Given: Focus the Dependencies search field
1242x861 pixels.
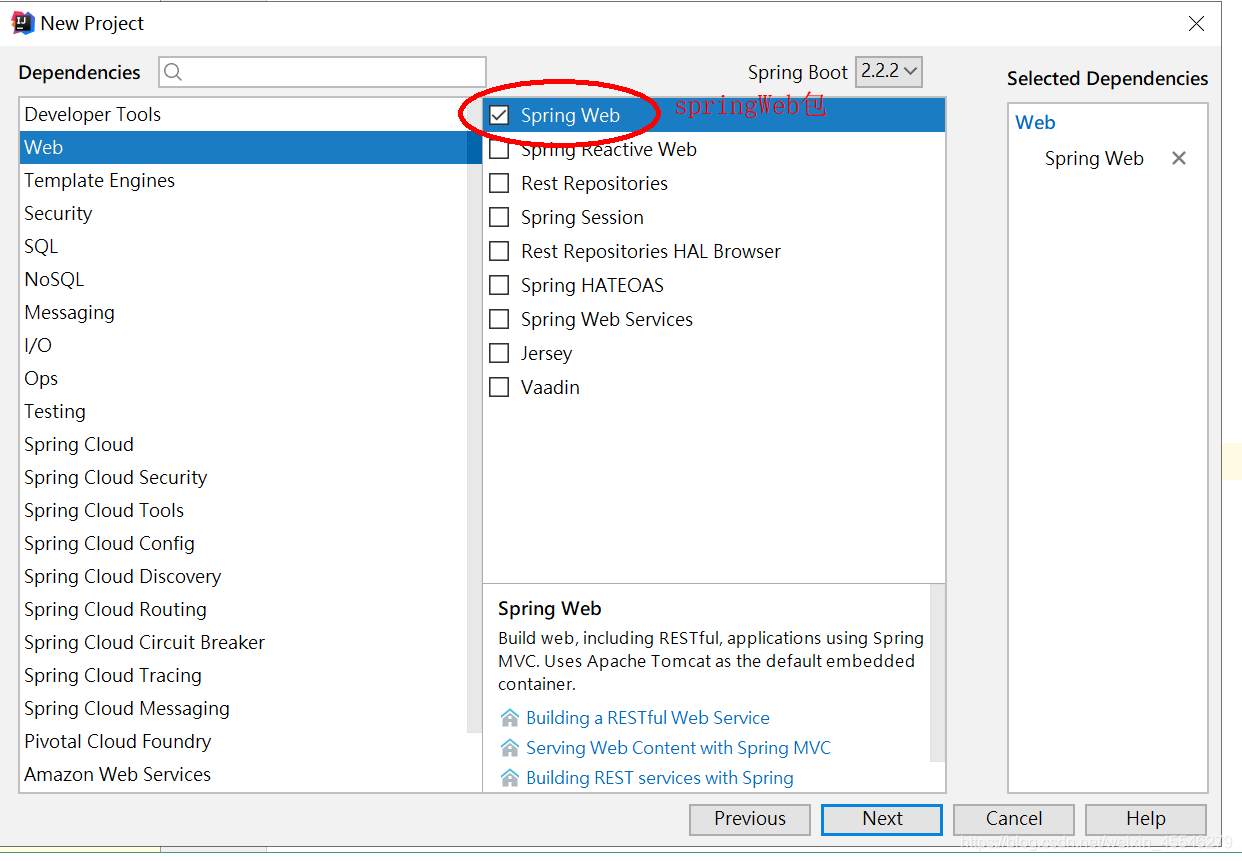Looking at the screenshot, I should [322, 72].
